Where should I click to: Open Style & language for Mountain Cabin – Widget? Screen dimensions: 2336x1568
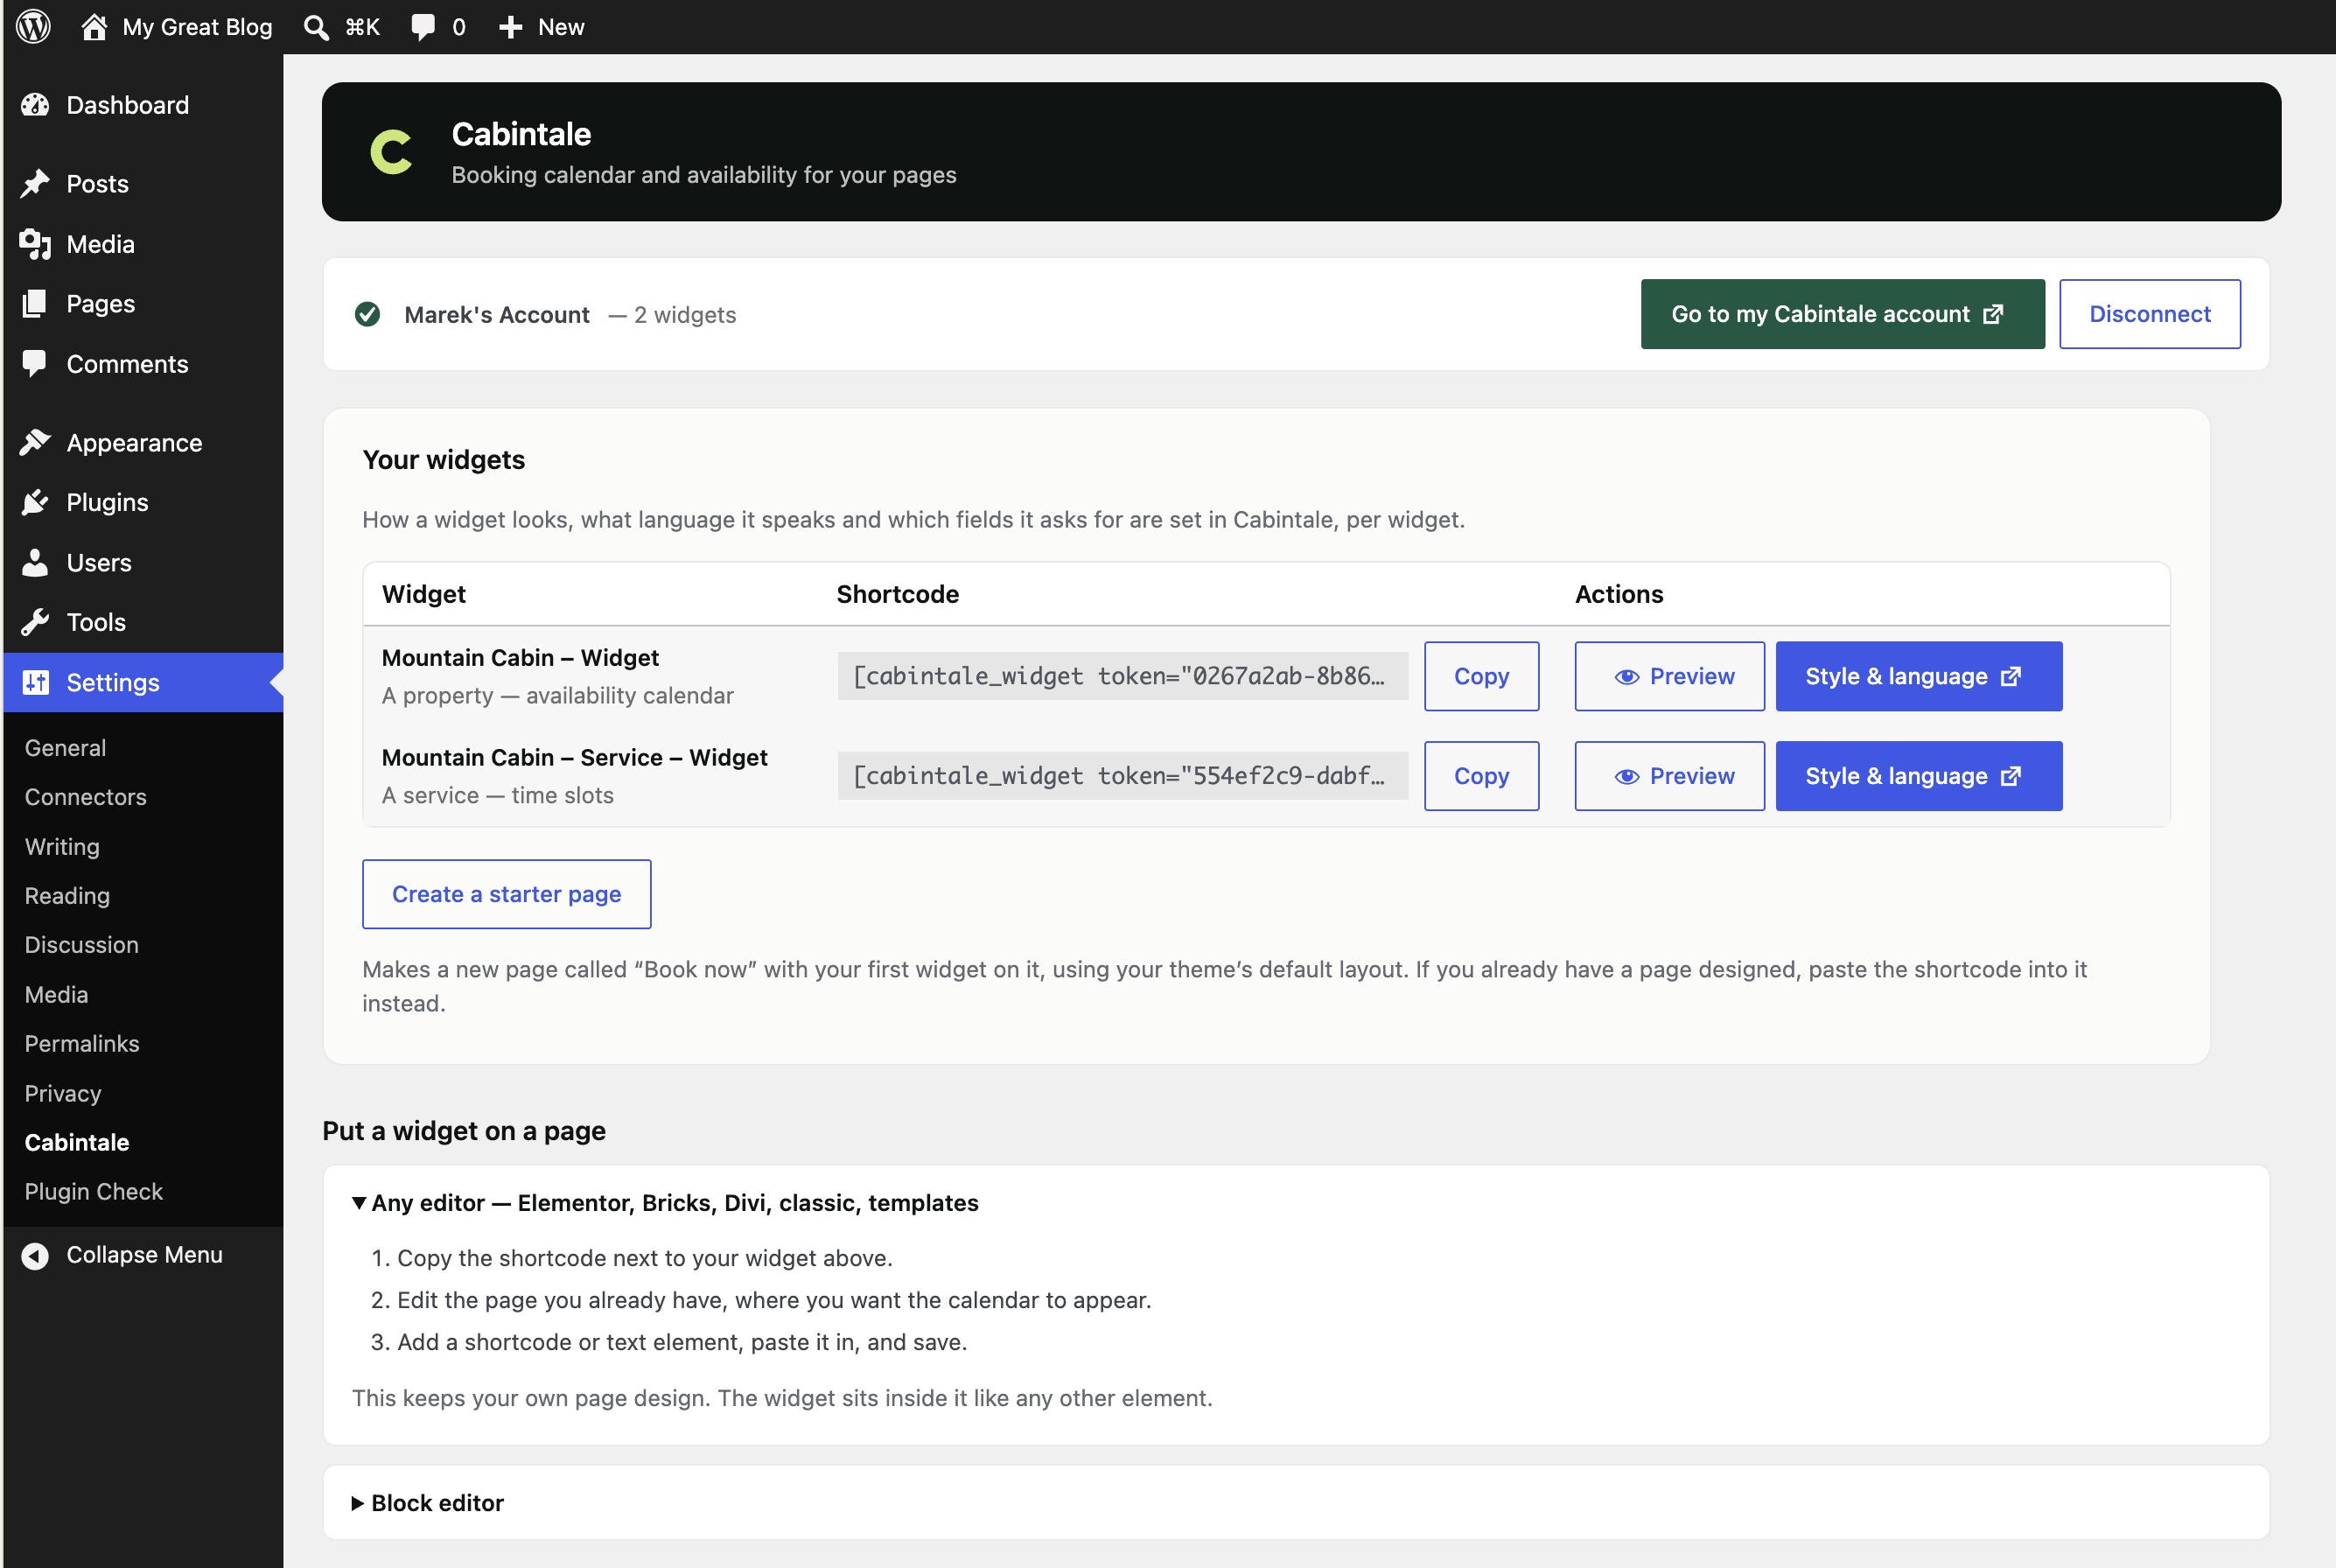[1918, 677]
